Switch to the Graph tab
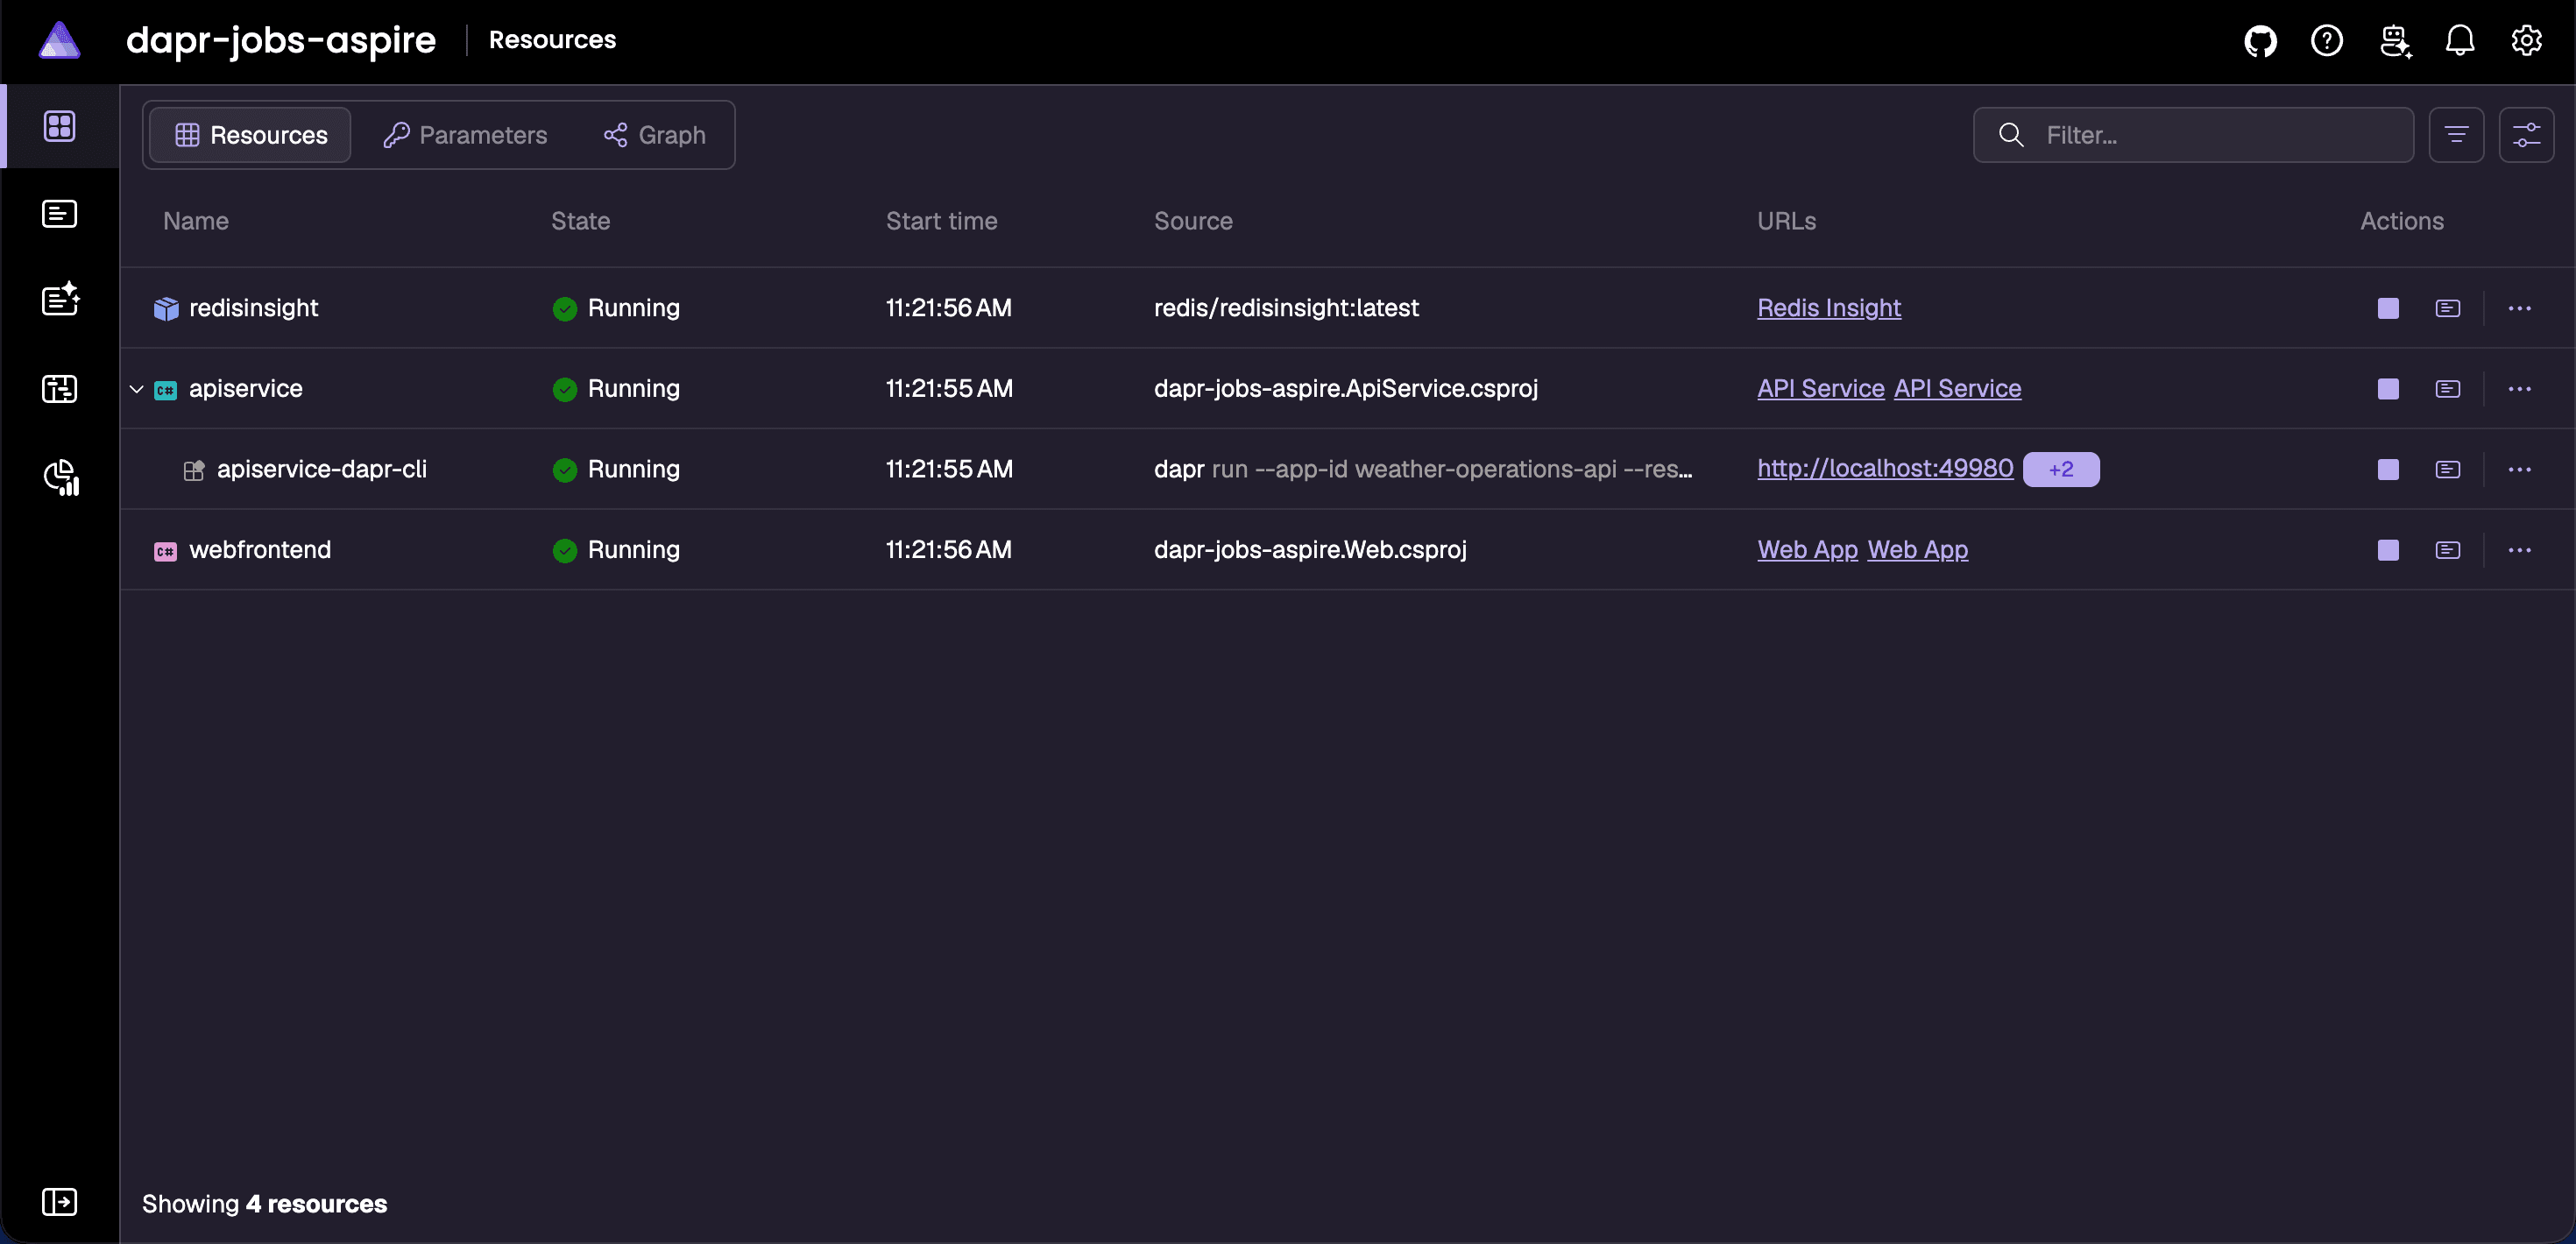 tap(655, 135)
